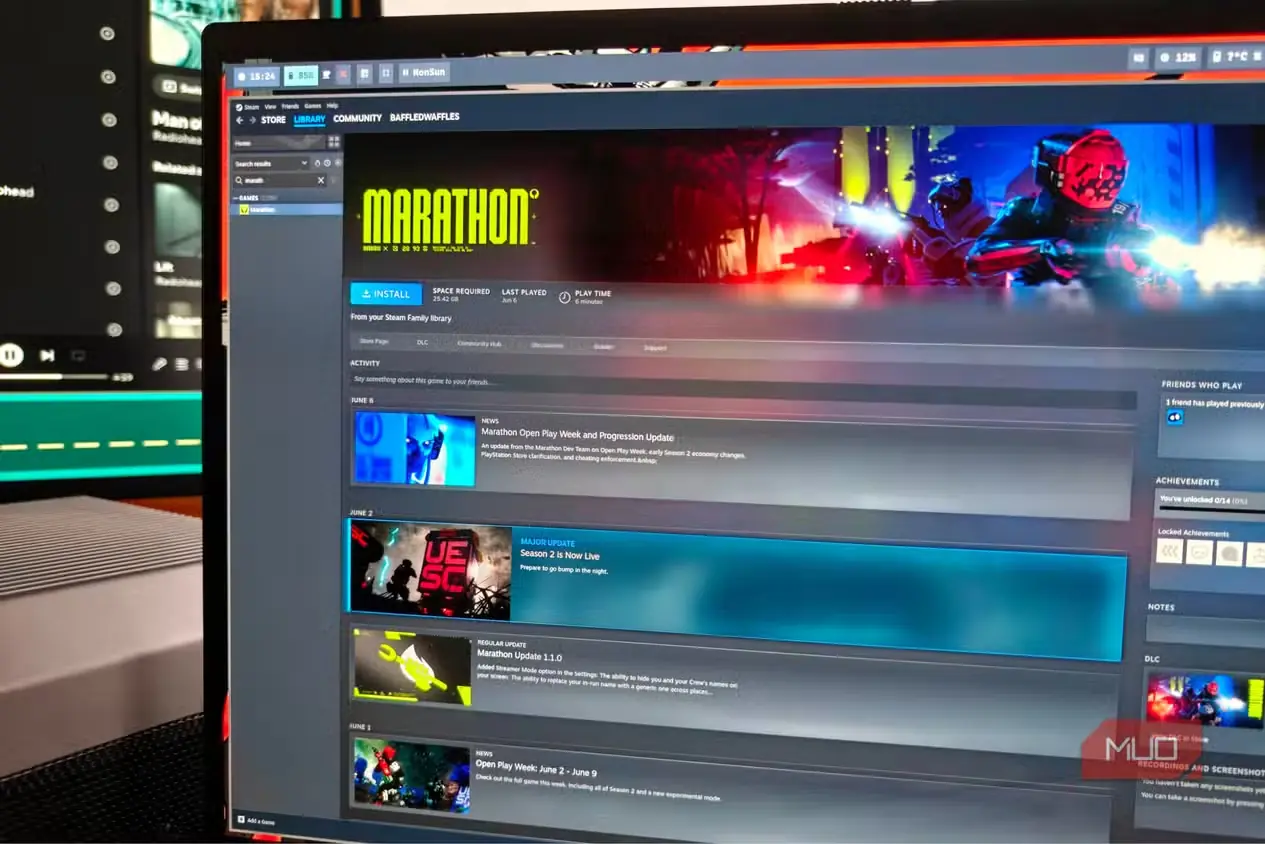Open the BAFFLEDWAFFLES profile tab

coord(424,117)
